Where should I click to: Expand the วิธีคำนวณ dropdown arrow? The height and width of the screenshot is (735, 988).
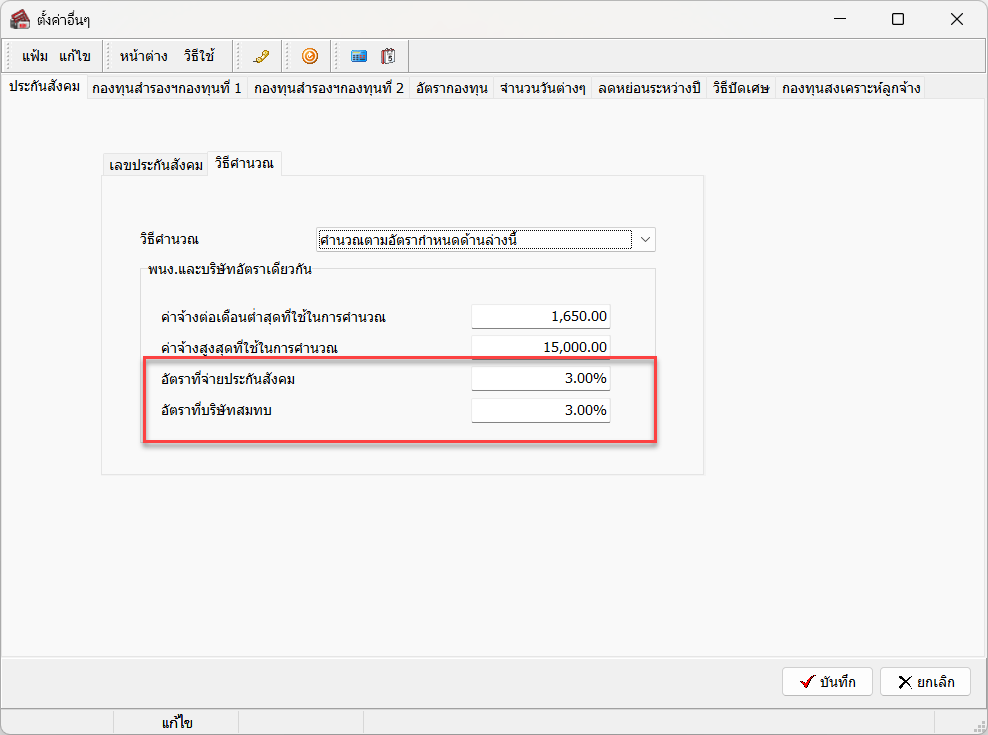[645, 239]
